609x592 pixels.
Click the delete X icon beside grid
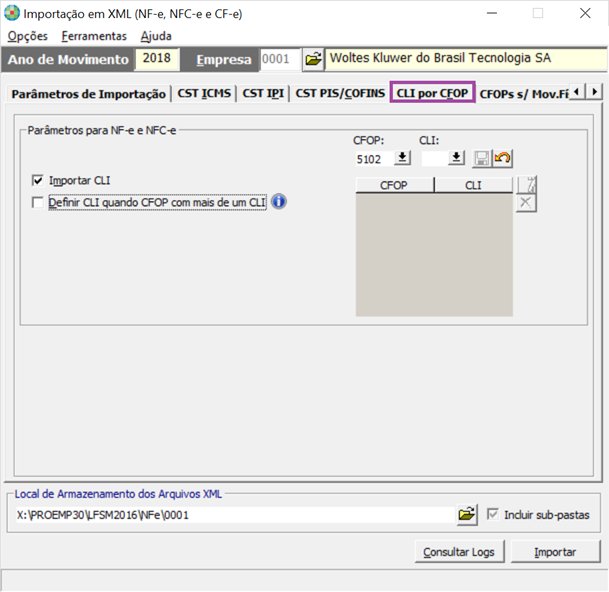(526, 203)
